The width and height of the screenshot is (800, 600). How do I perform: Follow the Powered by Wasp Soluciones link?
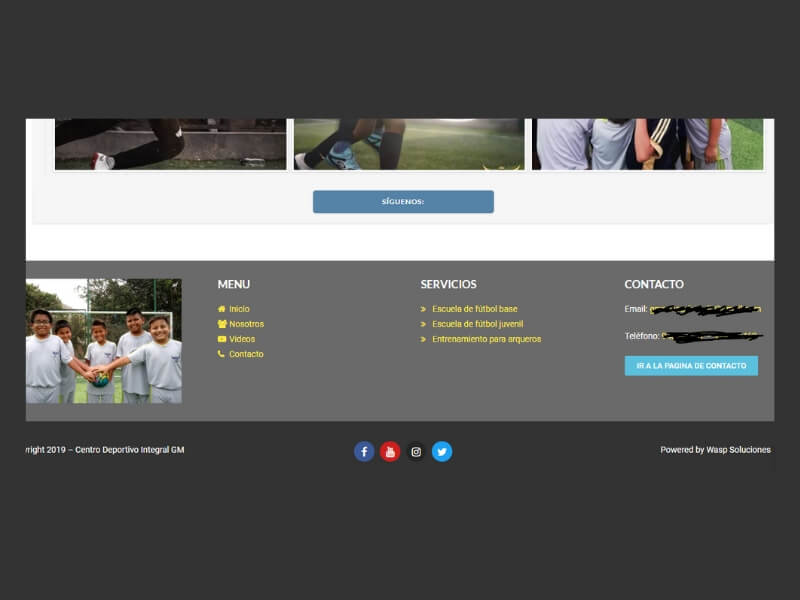[x=715, y=450]
